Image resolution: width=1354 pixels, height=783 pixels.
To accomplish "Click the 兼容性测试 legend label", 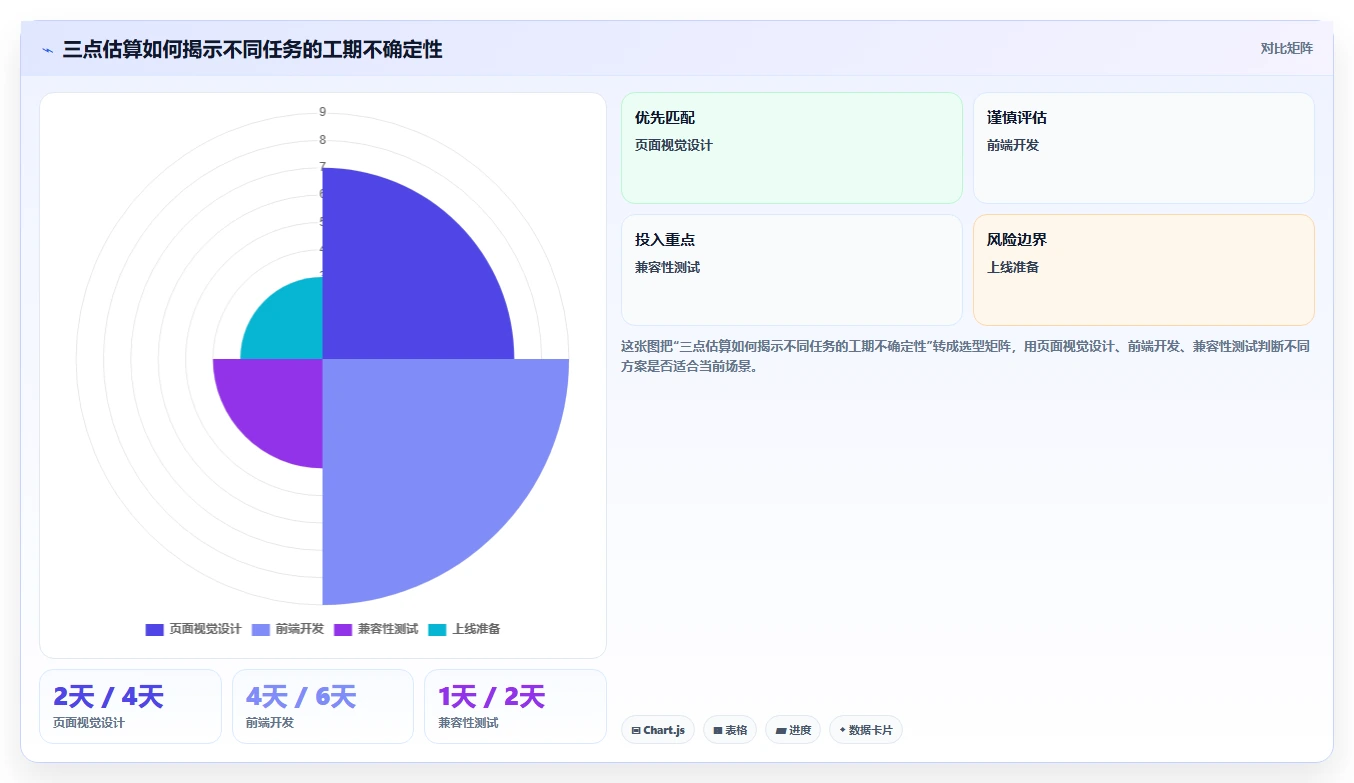I will click(388, 629).
